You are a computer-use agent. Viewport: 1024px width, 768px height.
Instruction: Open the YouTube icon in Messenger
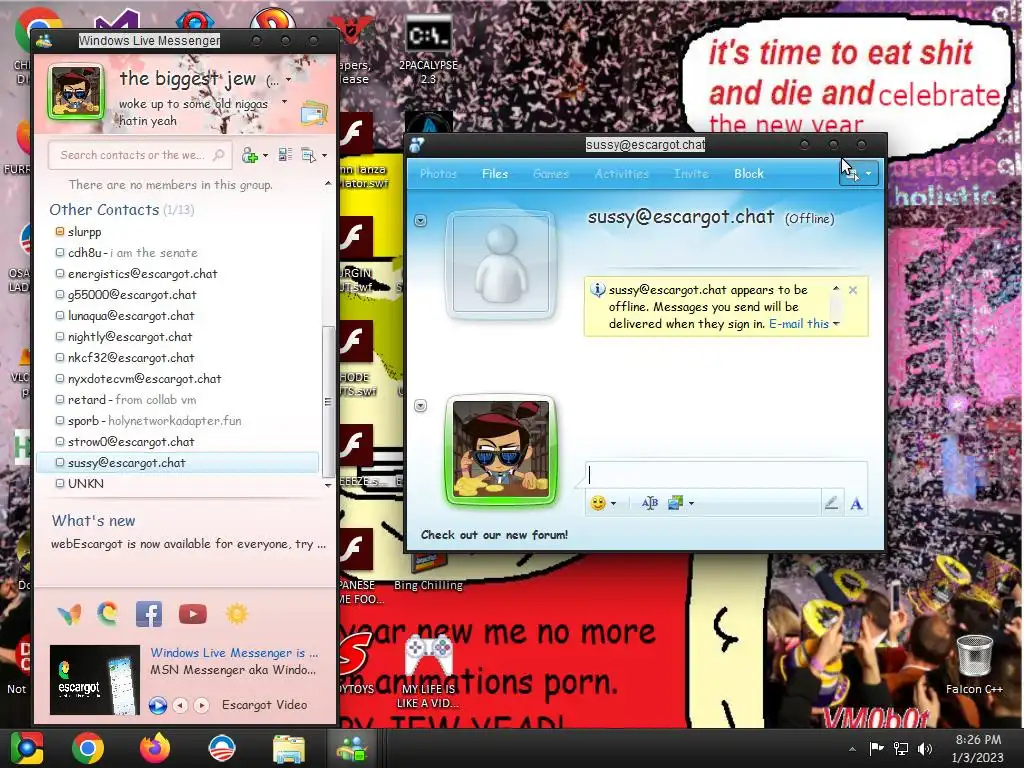(193, 614)
